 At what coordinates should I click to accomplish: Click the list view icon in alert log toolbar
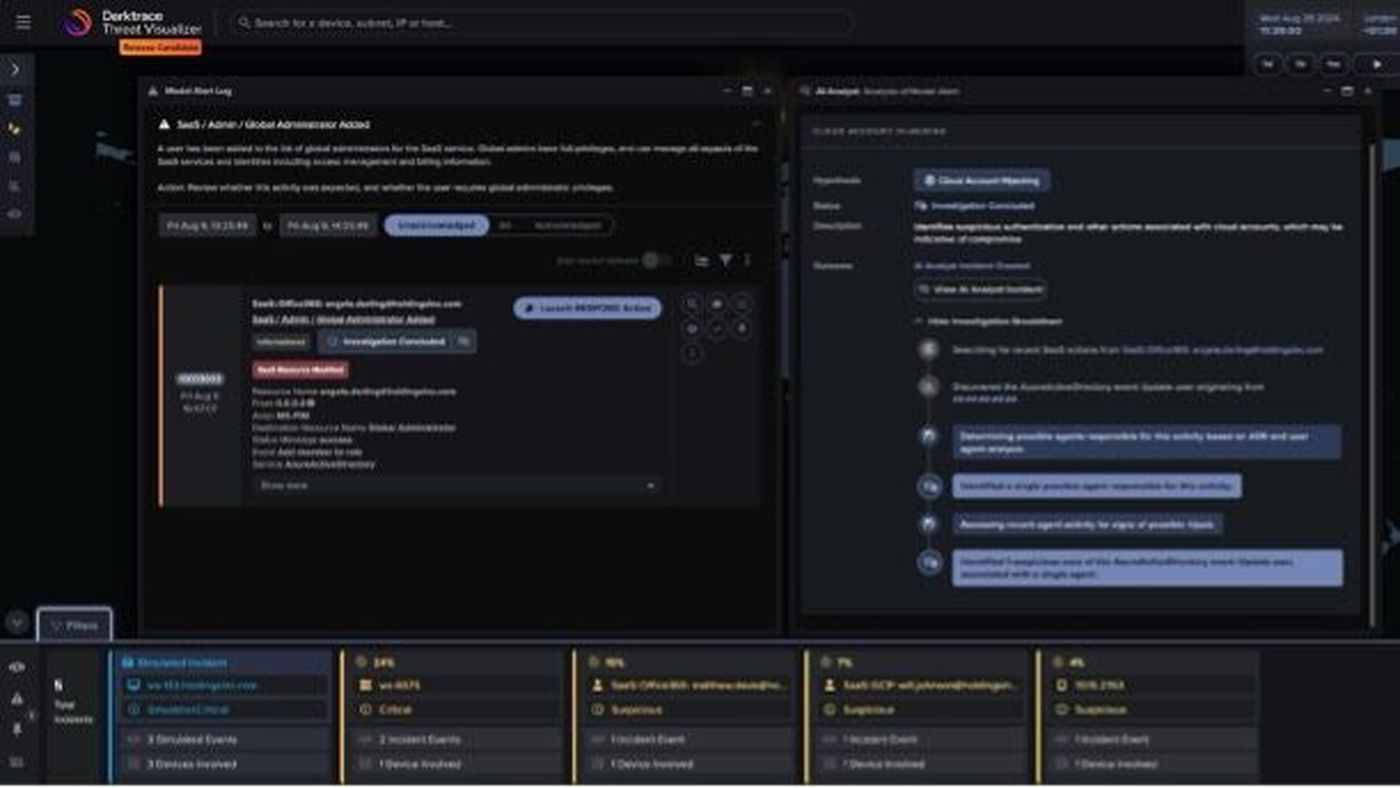[x=702, y=260]
